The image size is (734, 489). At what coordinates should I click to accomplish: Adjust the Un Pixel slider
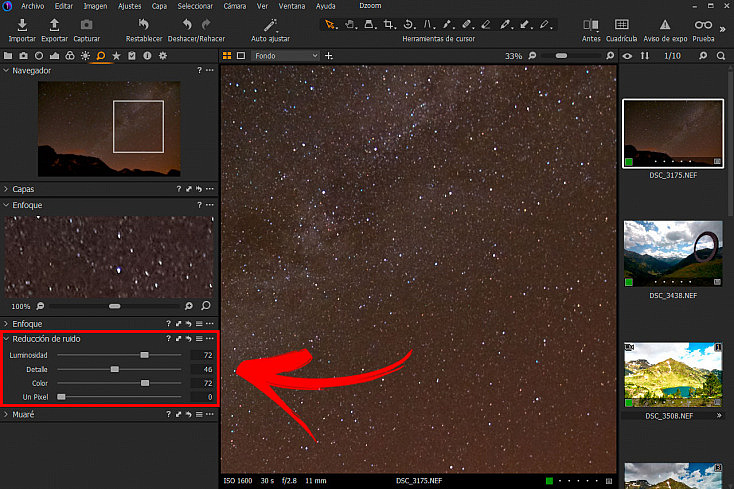pyautogui.click(x=61, y=397)
